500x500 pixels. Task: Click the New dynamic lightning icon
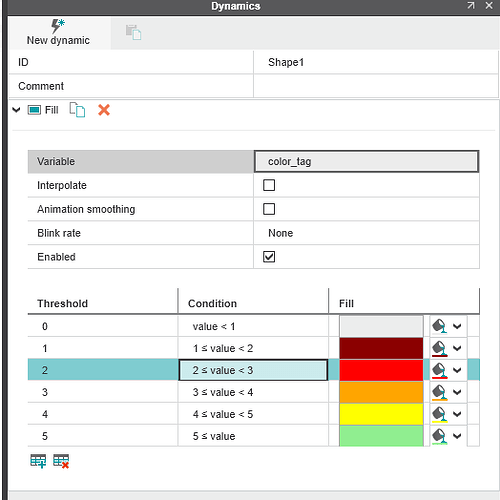58,26
